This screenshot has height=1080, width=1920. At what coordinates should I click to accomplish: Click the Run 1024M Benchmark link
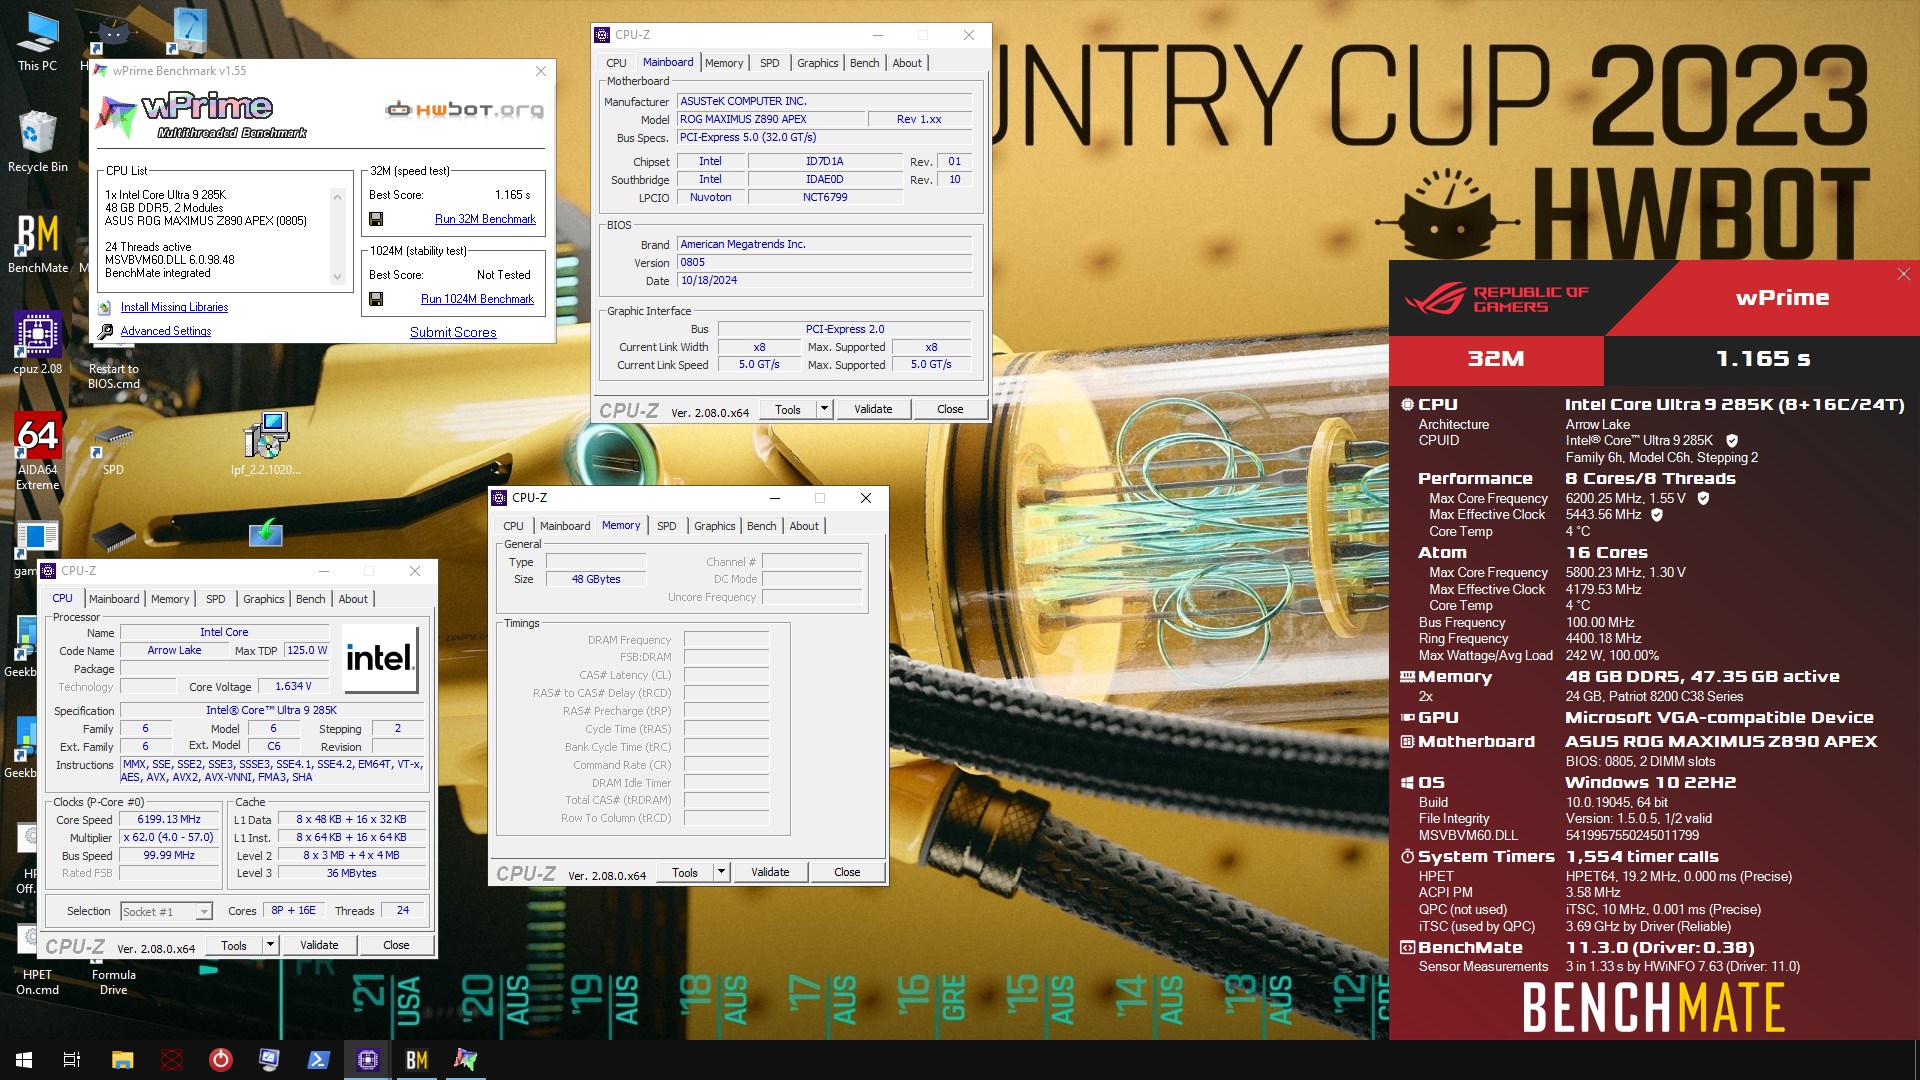click(477, 299)
